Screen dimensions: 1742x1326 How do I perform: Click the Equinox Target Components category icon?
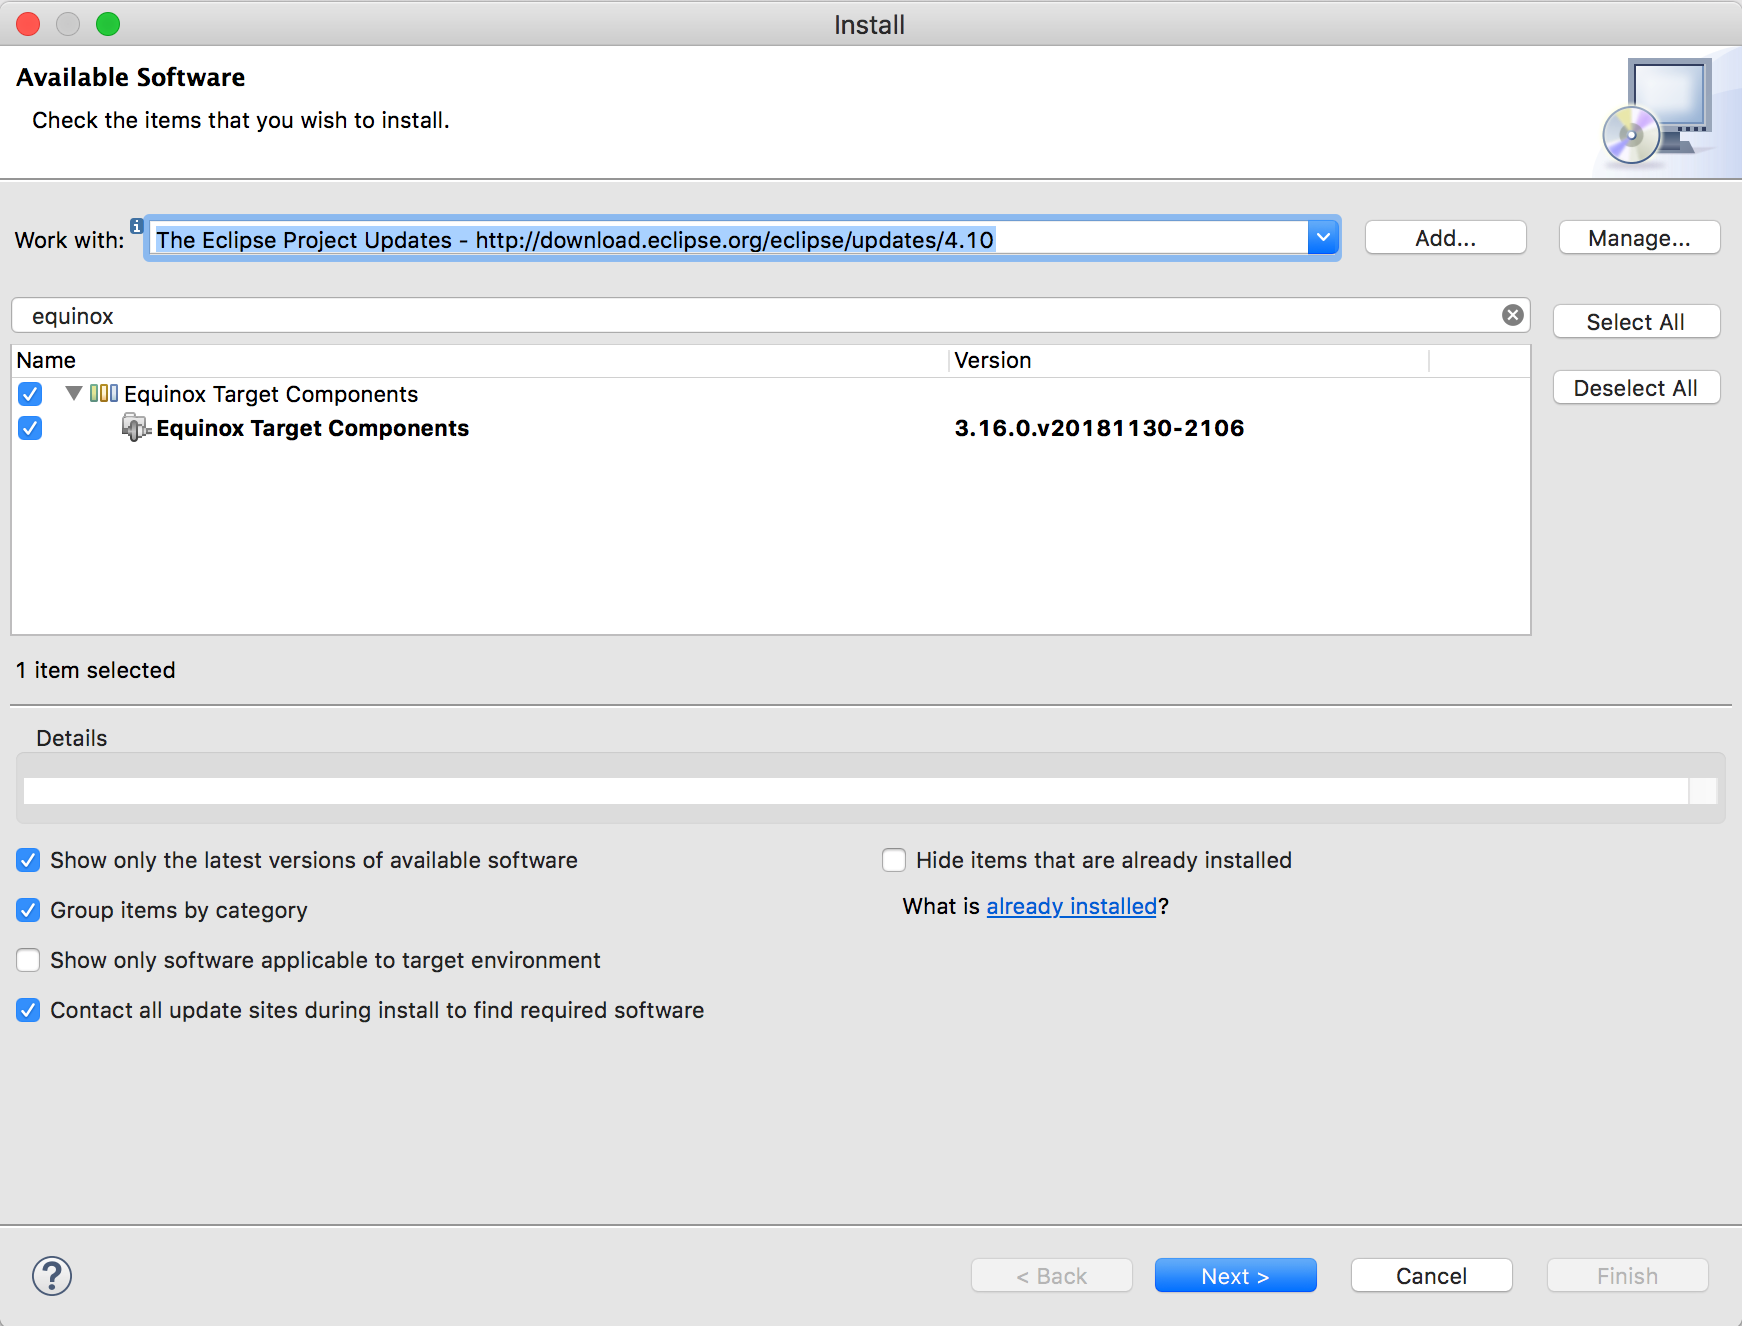click(x=104, y=393)
